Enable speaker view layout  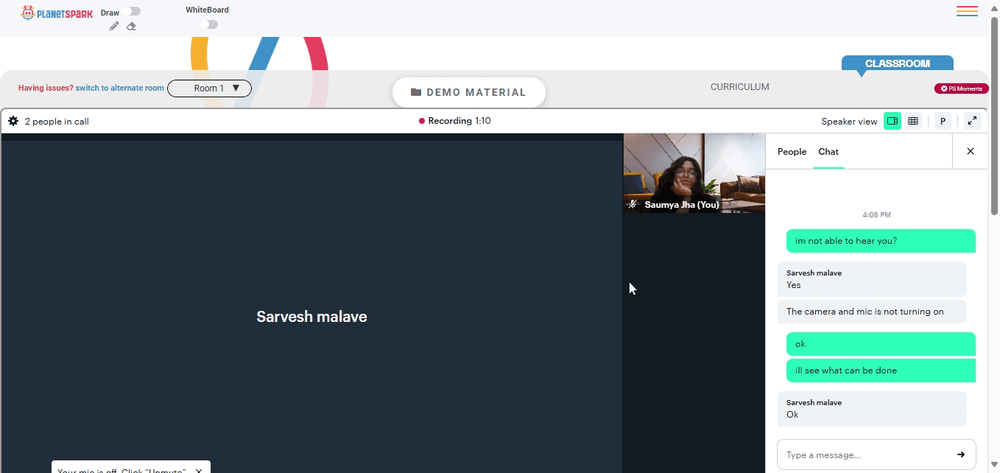892,121
